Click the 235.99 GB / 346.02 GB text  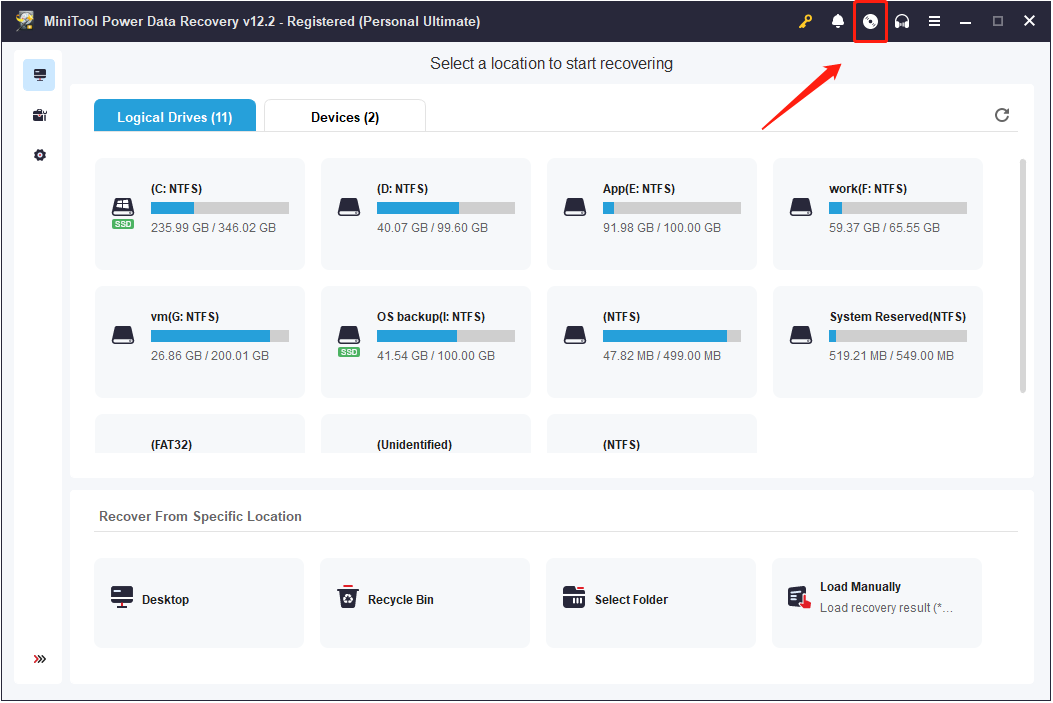(x=214, y=228)
